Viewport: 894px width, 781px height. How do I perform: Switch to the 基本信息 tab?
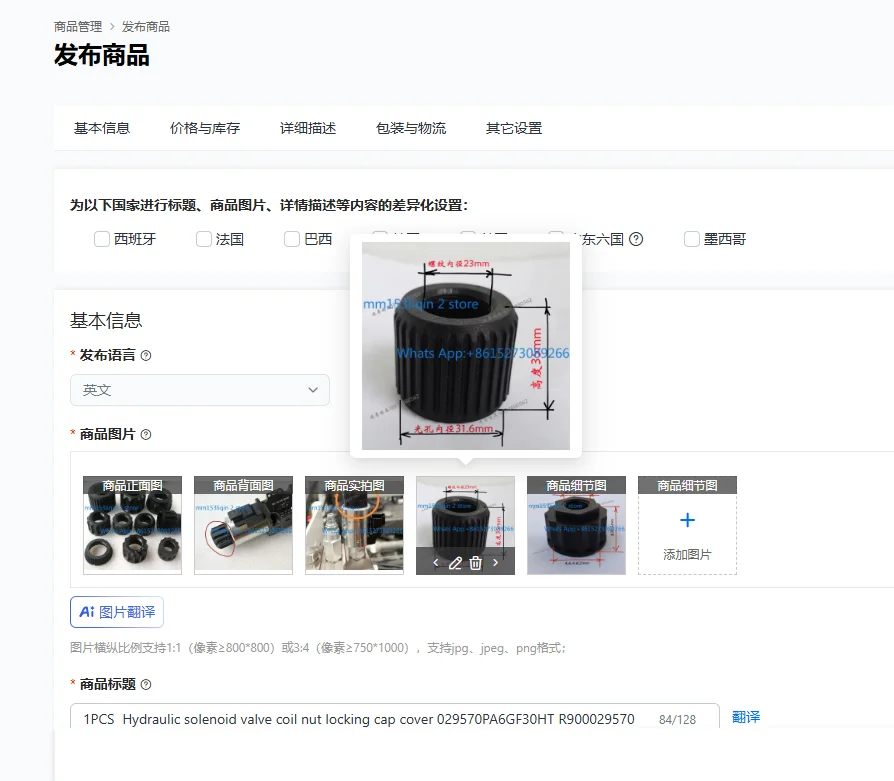pyautogui.click(x=102, y=128)
